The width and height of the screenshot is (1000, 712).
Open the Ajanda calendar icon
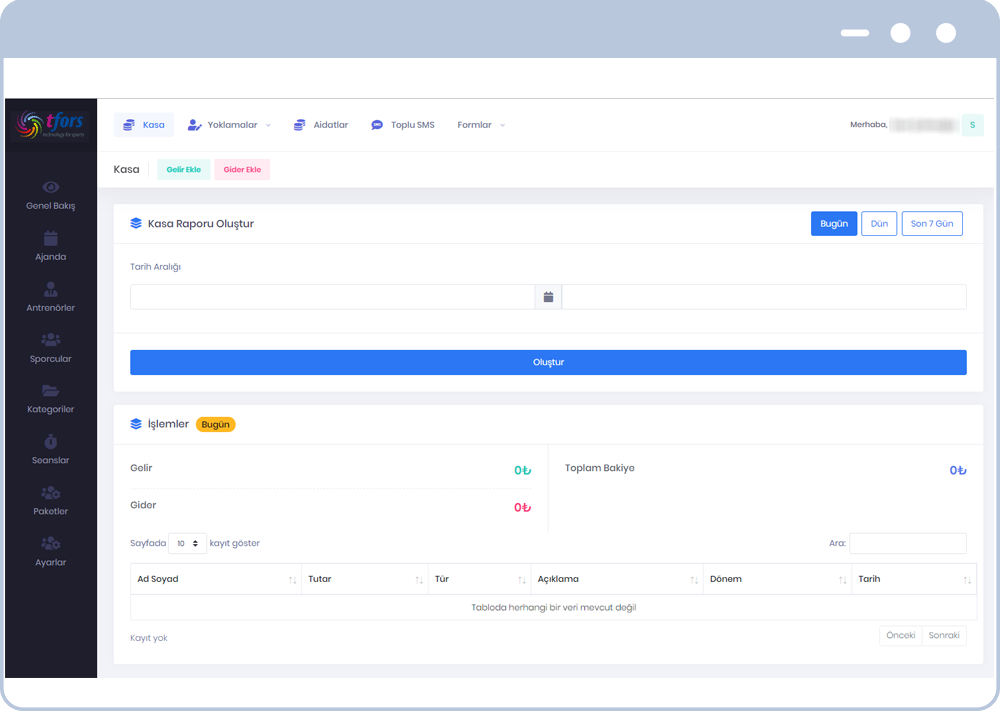(x=50, y=239)
